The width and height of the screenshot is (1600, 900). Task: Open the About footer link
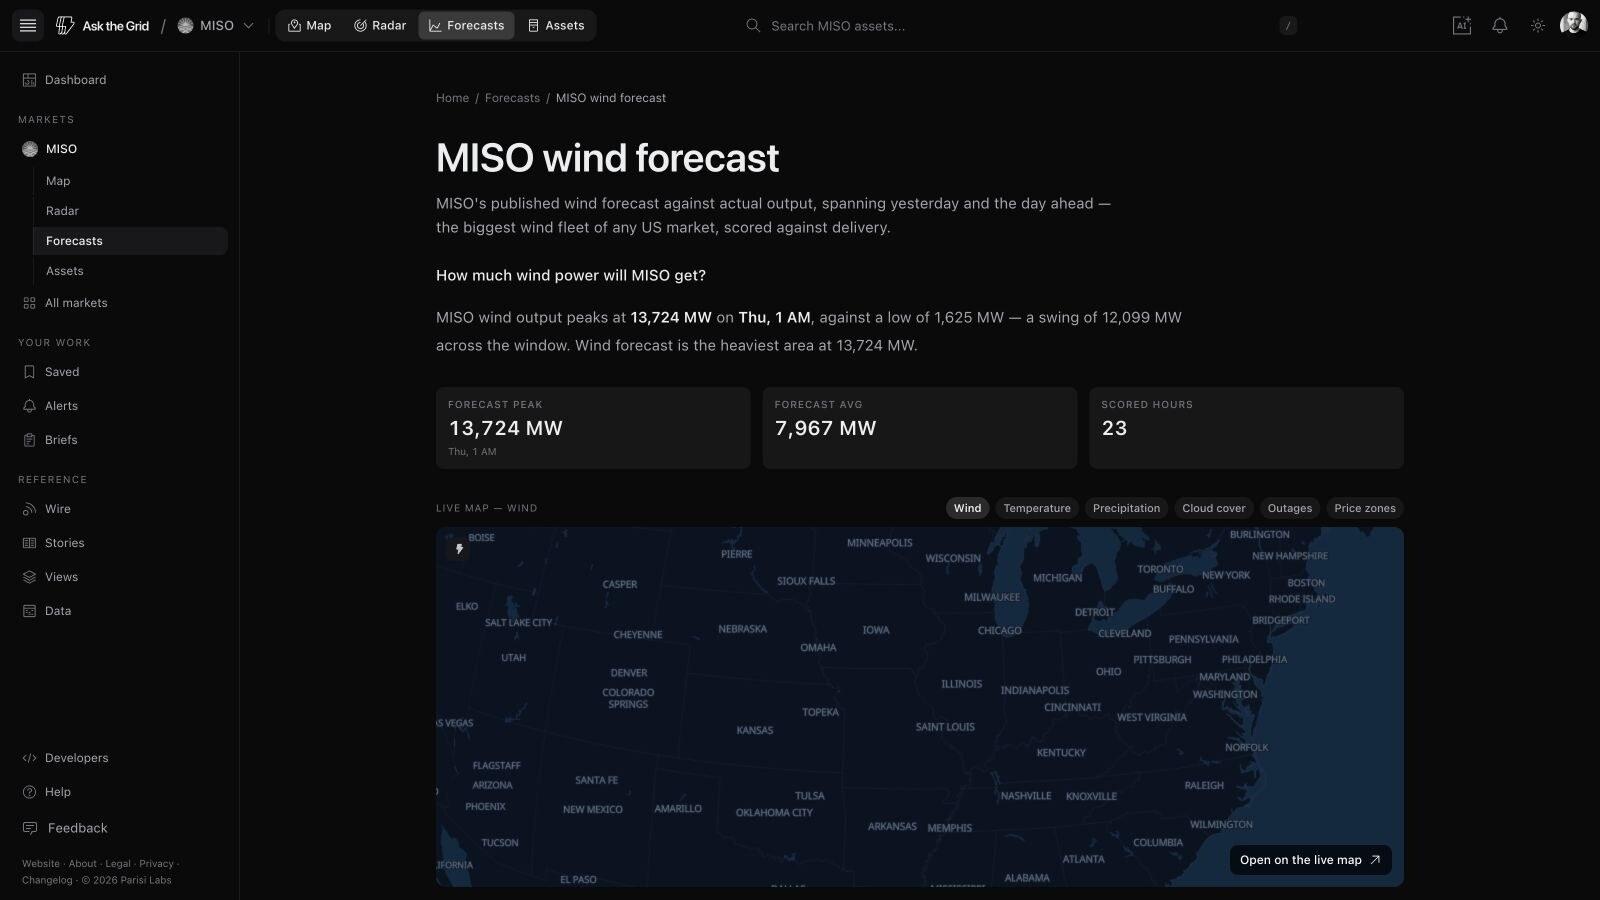83,864
